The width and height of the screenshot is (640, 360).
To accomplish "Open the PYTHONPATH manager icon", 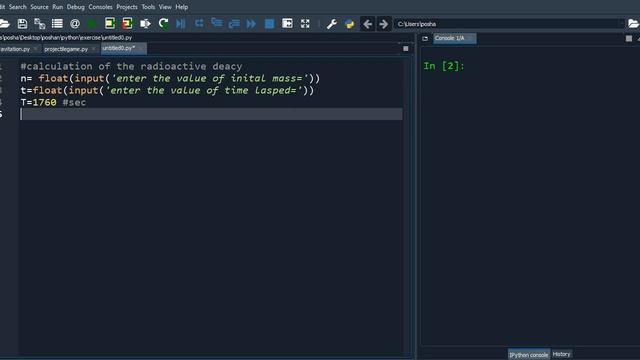I will 349,24.
